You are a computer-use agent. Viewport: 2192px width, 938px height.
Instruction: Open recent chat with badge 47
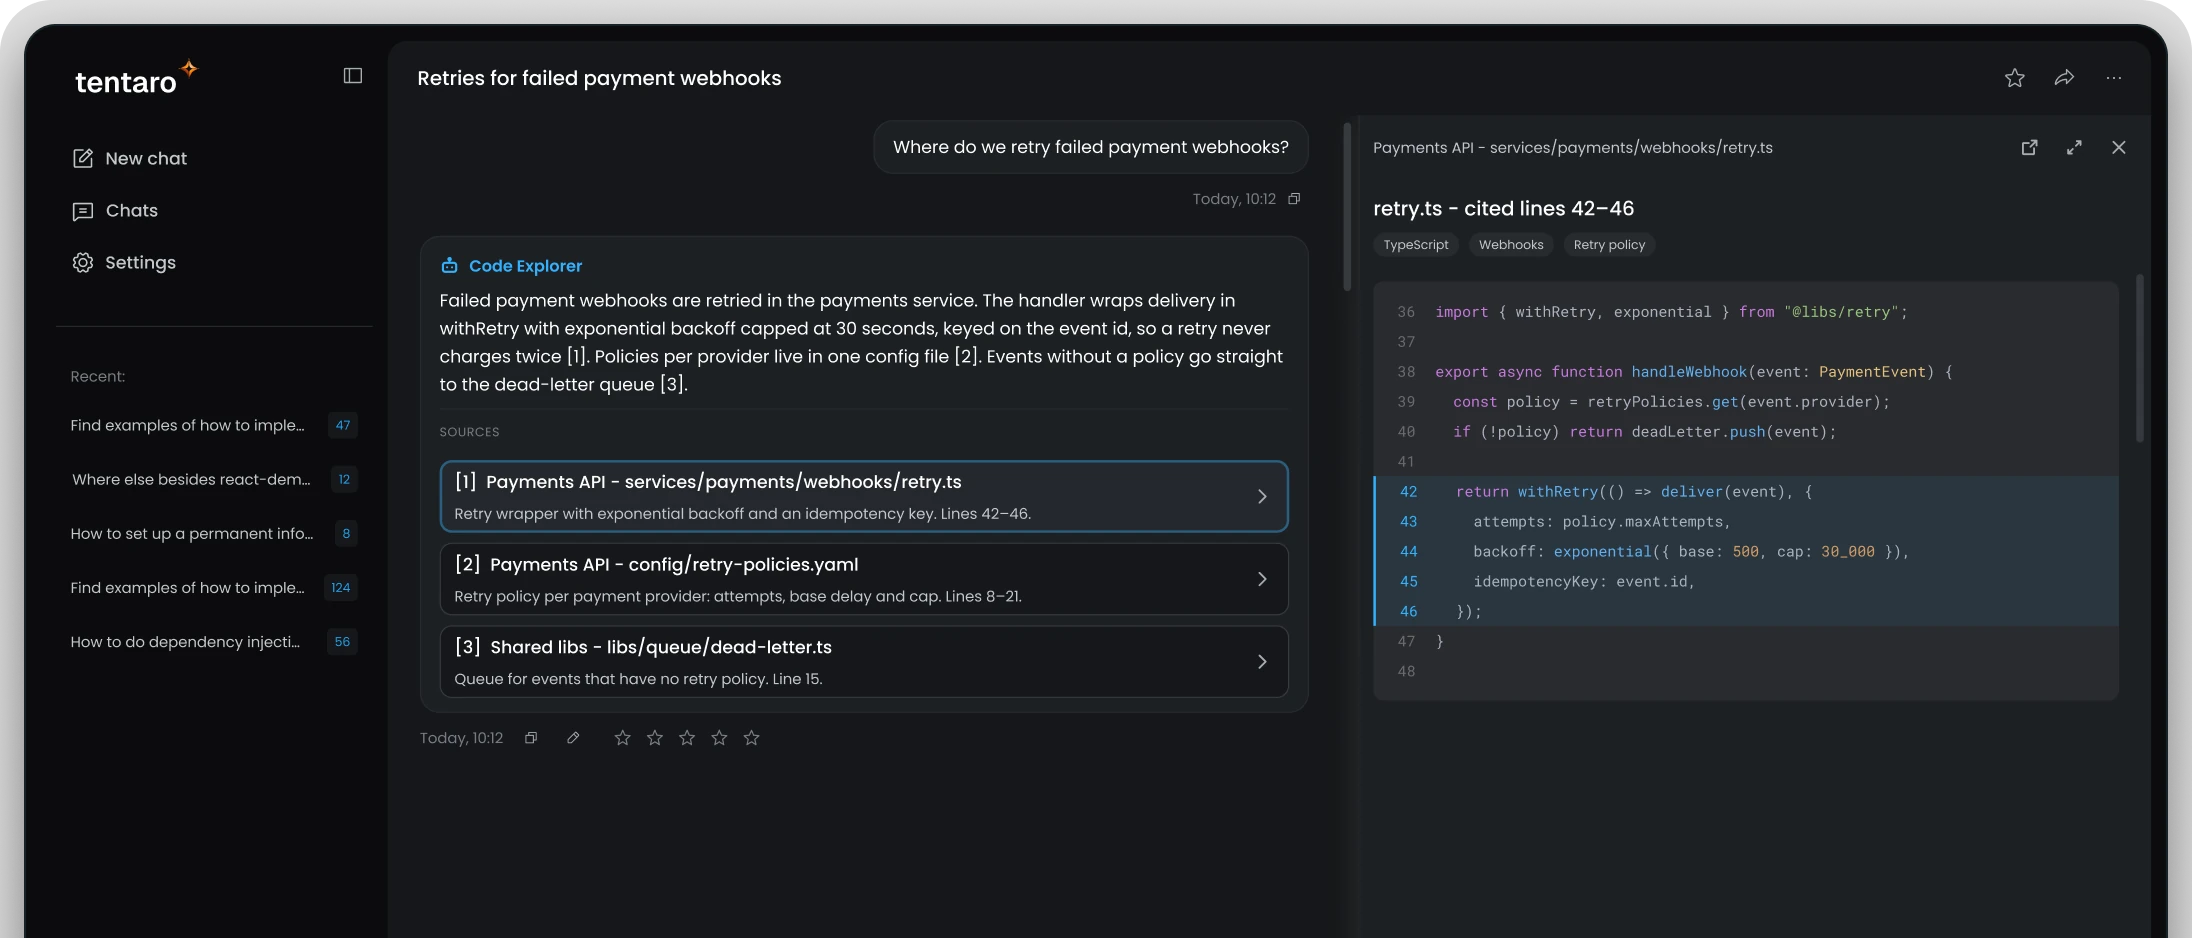(x=214, y=425)
